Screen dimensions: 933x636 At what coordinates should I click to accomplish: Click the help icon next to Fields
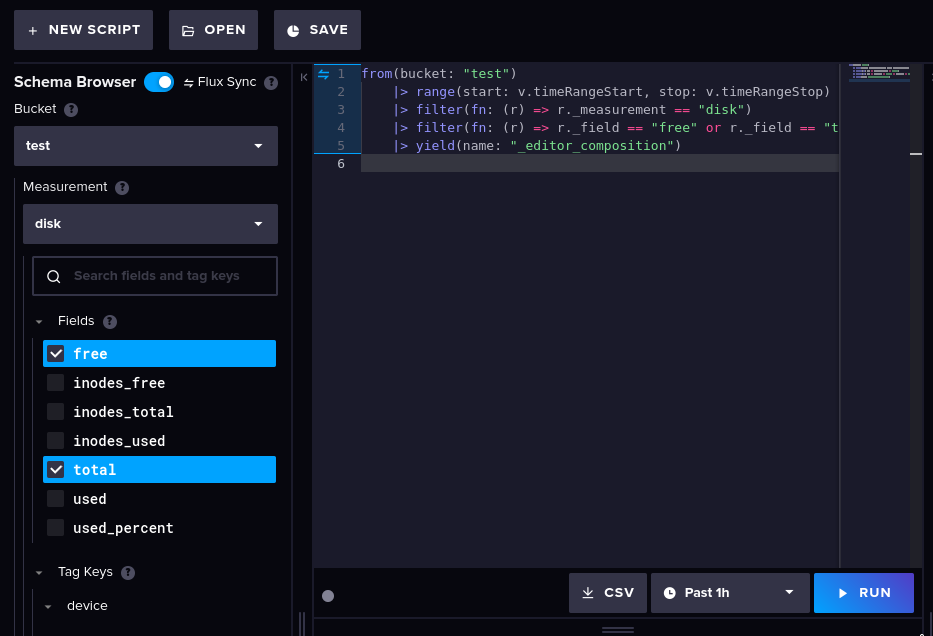[109, 321]
